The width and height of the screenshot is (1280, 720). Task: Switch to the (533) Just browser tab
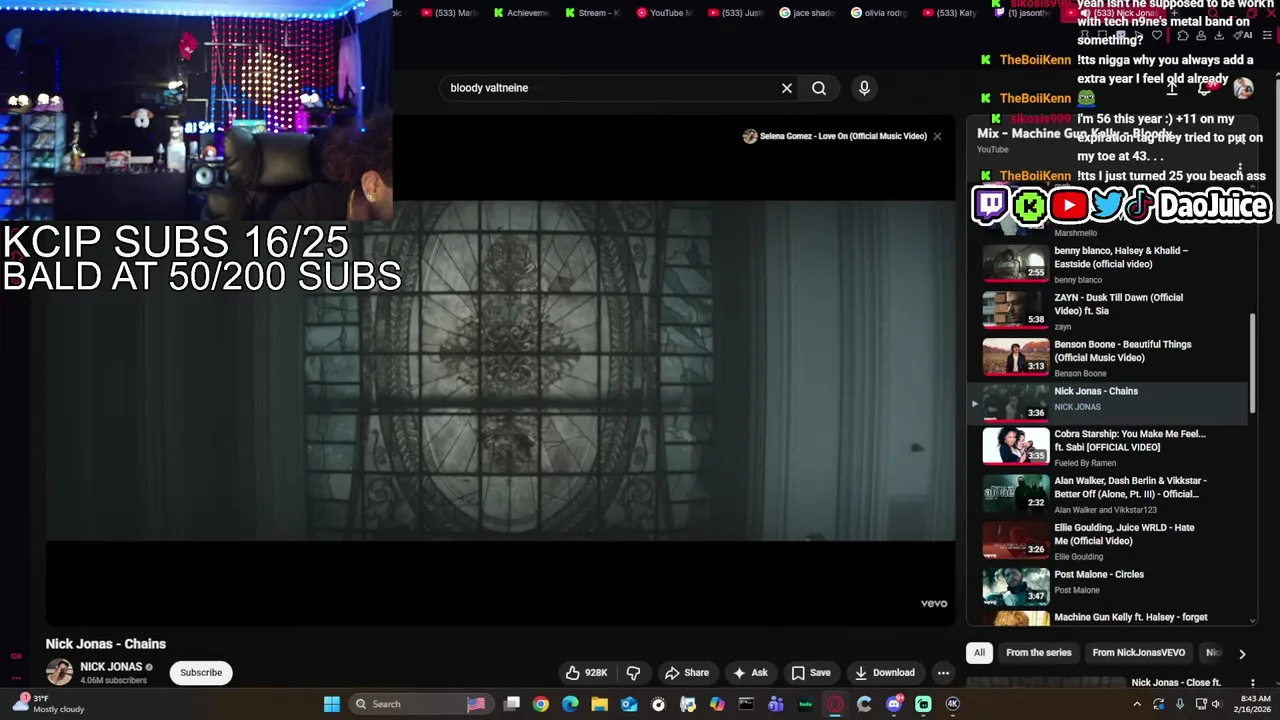(x=736, y=13)
